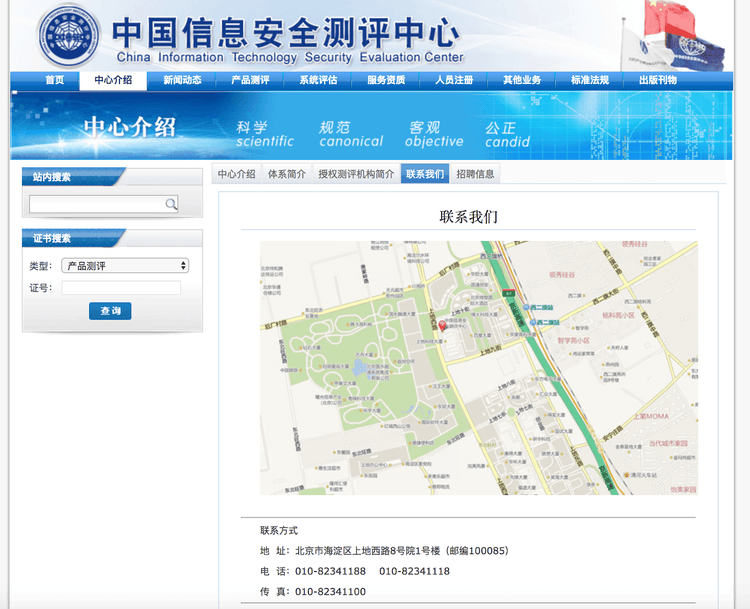750x609 pixels.
Task: Click the address text 北京市海淀区上地西路8号院1号楼
Action: 367,551
